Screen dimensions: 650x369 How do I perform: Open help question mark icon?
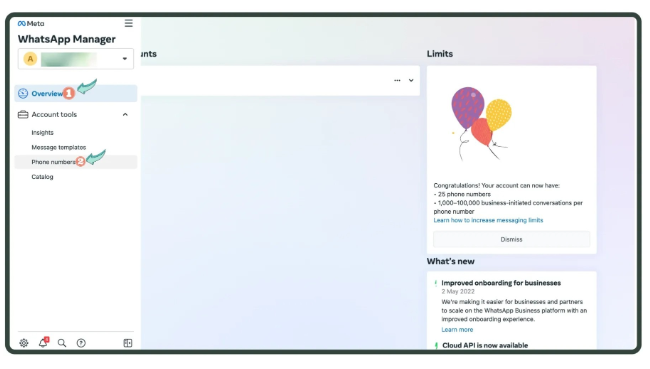[81, 343]
